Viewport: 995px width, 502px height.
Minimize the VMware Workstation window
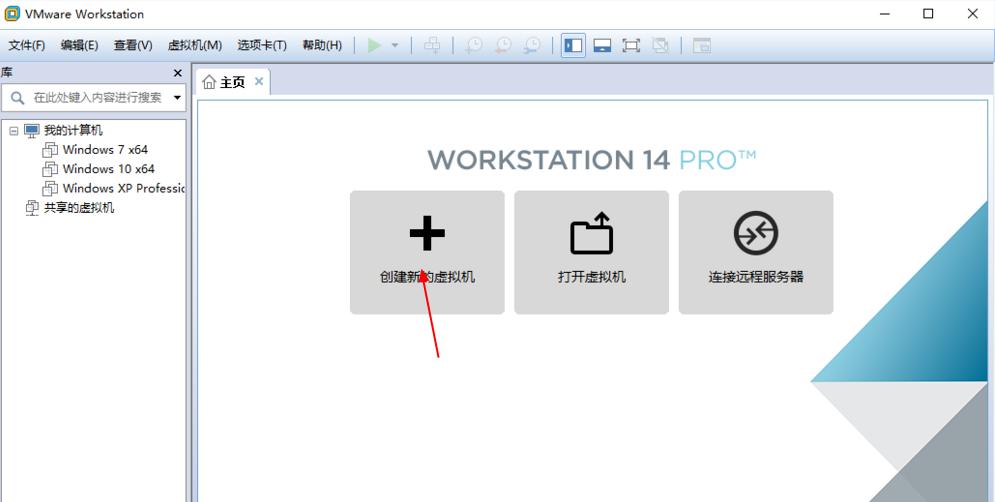(x=883, y=13)
